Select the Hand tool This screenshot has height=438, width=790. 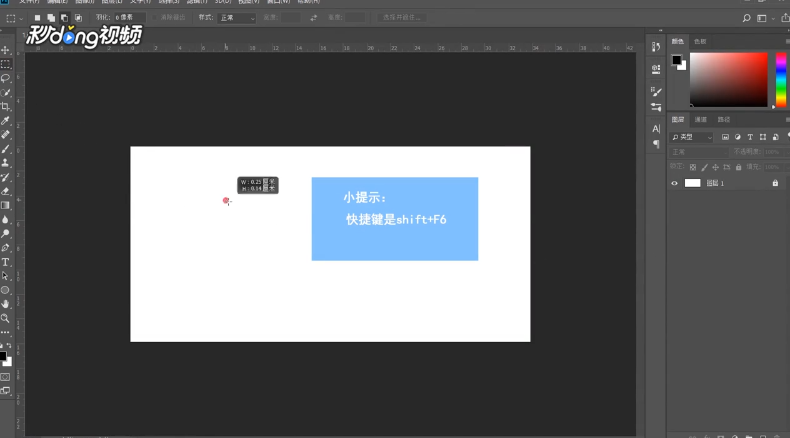[x=6, y=304]
